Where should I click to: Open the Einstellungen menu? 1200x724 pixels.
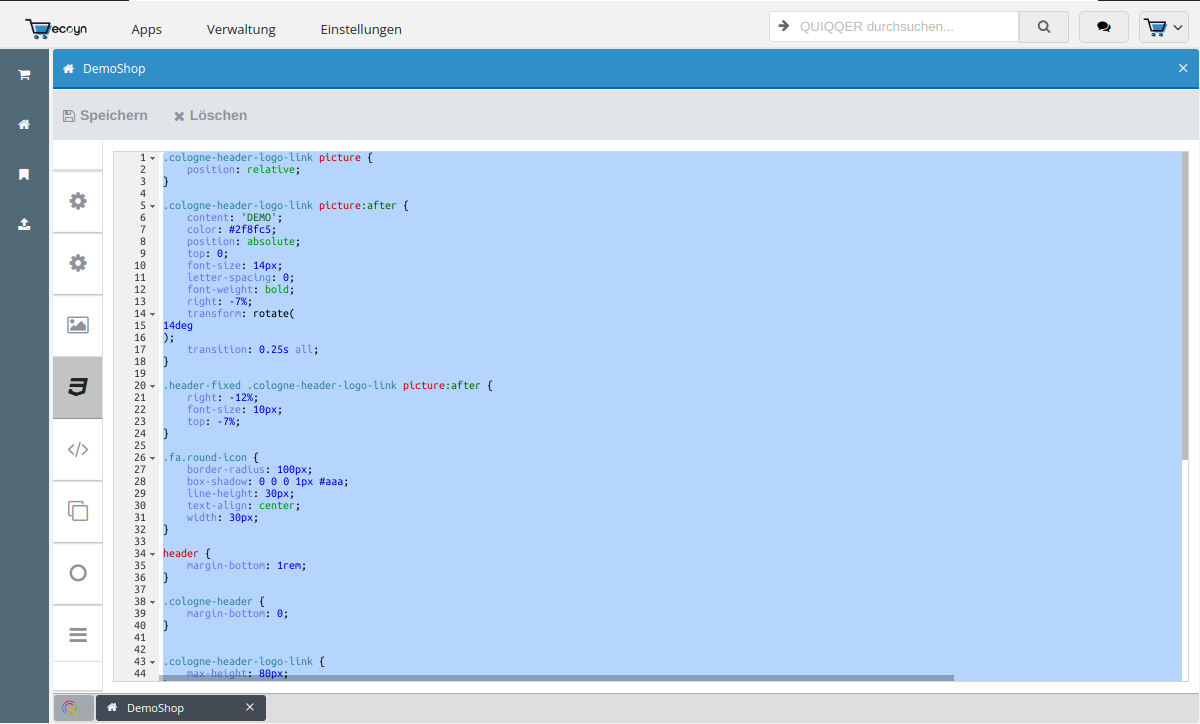pyautogui.click(x=361, y=30)
